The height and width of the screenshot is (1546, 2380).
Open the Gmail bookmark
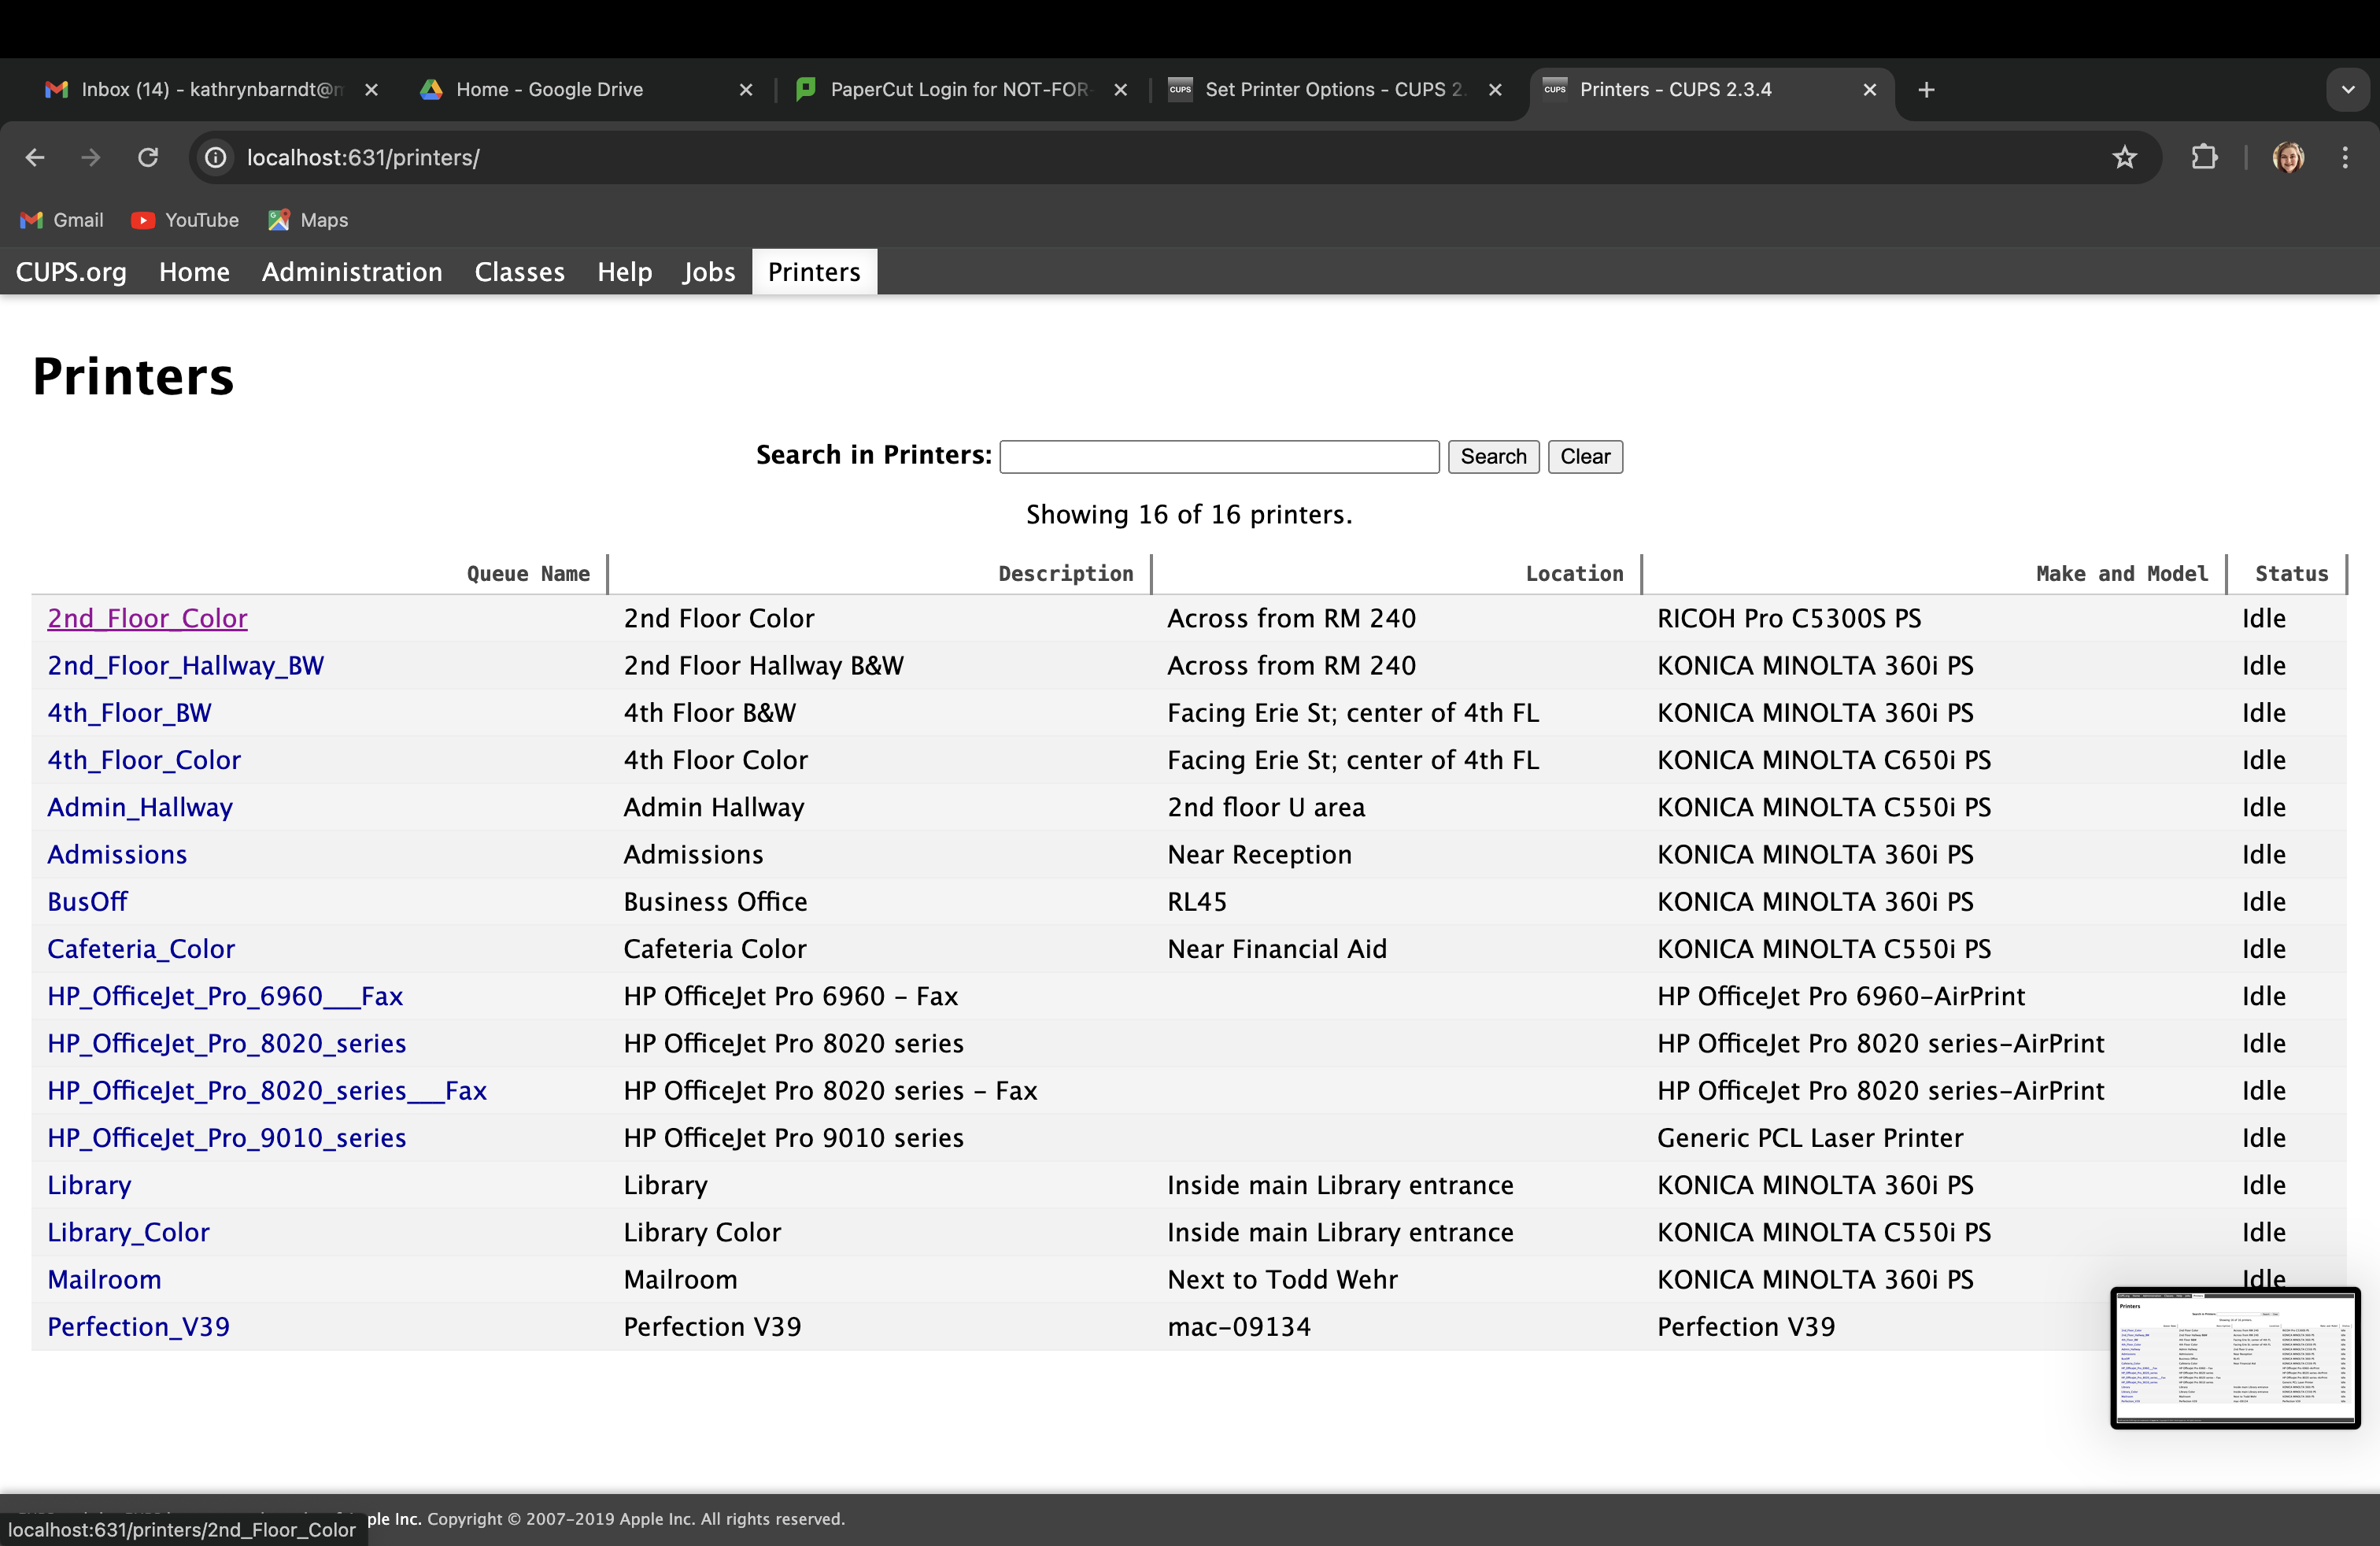point(62,220)
